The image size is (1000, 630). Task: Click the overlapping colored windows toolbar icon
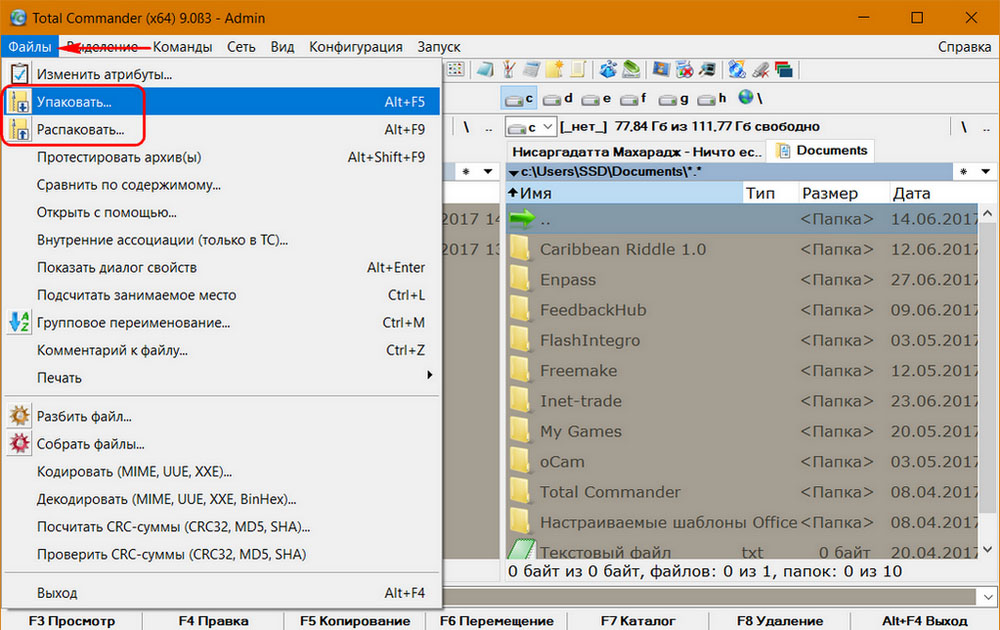pyautogui.click(x=783, y=69)
